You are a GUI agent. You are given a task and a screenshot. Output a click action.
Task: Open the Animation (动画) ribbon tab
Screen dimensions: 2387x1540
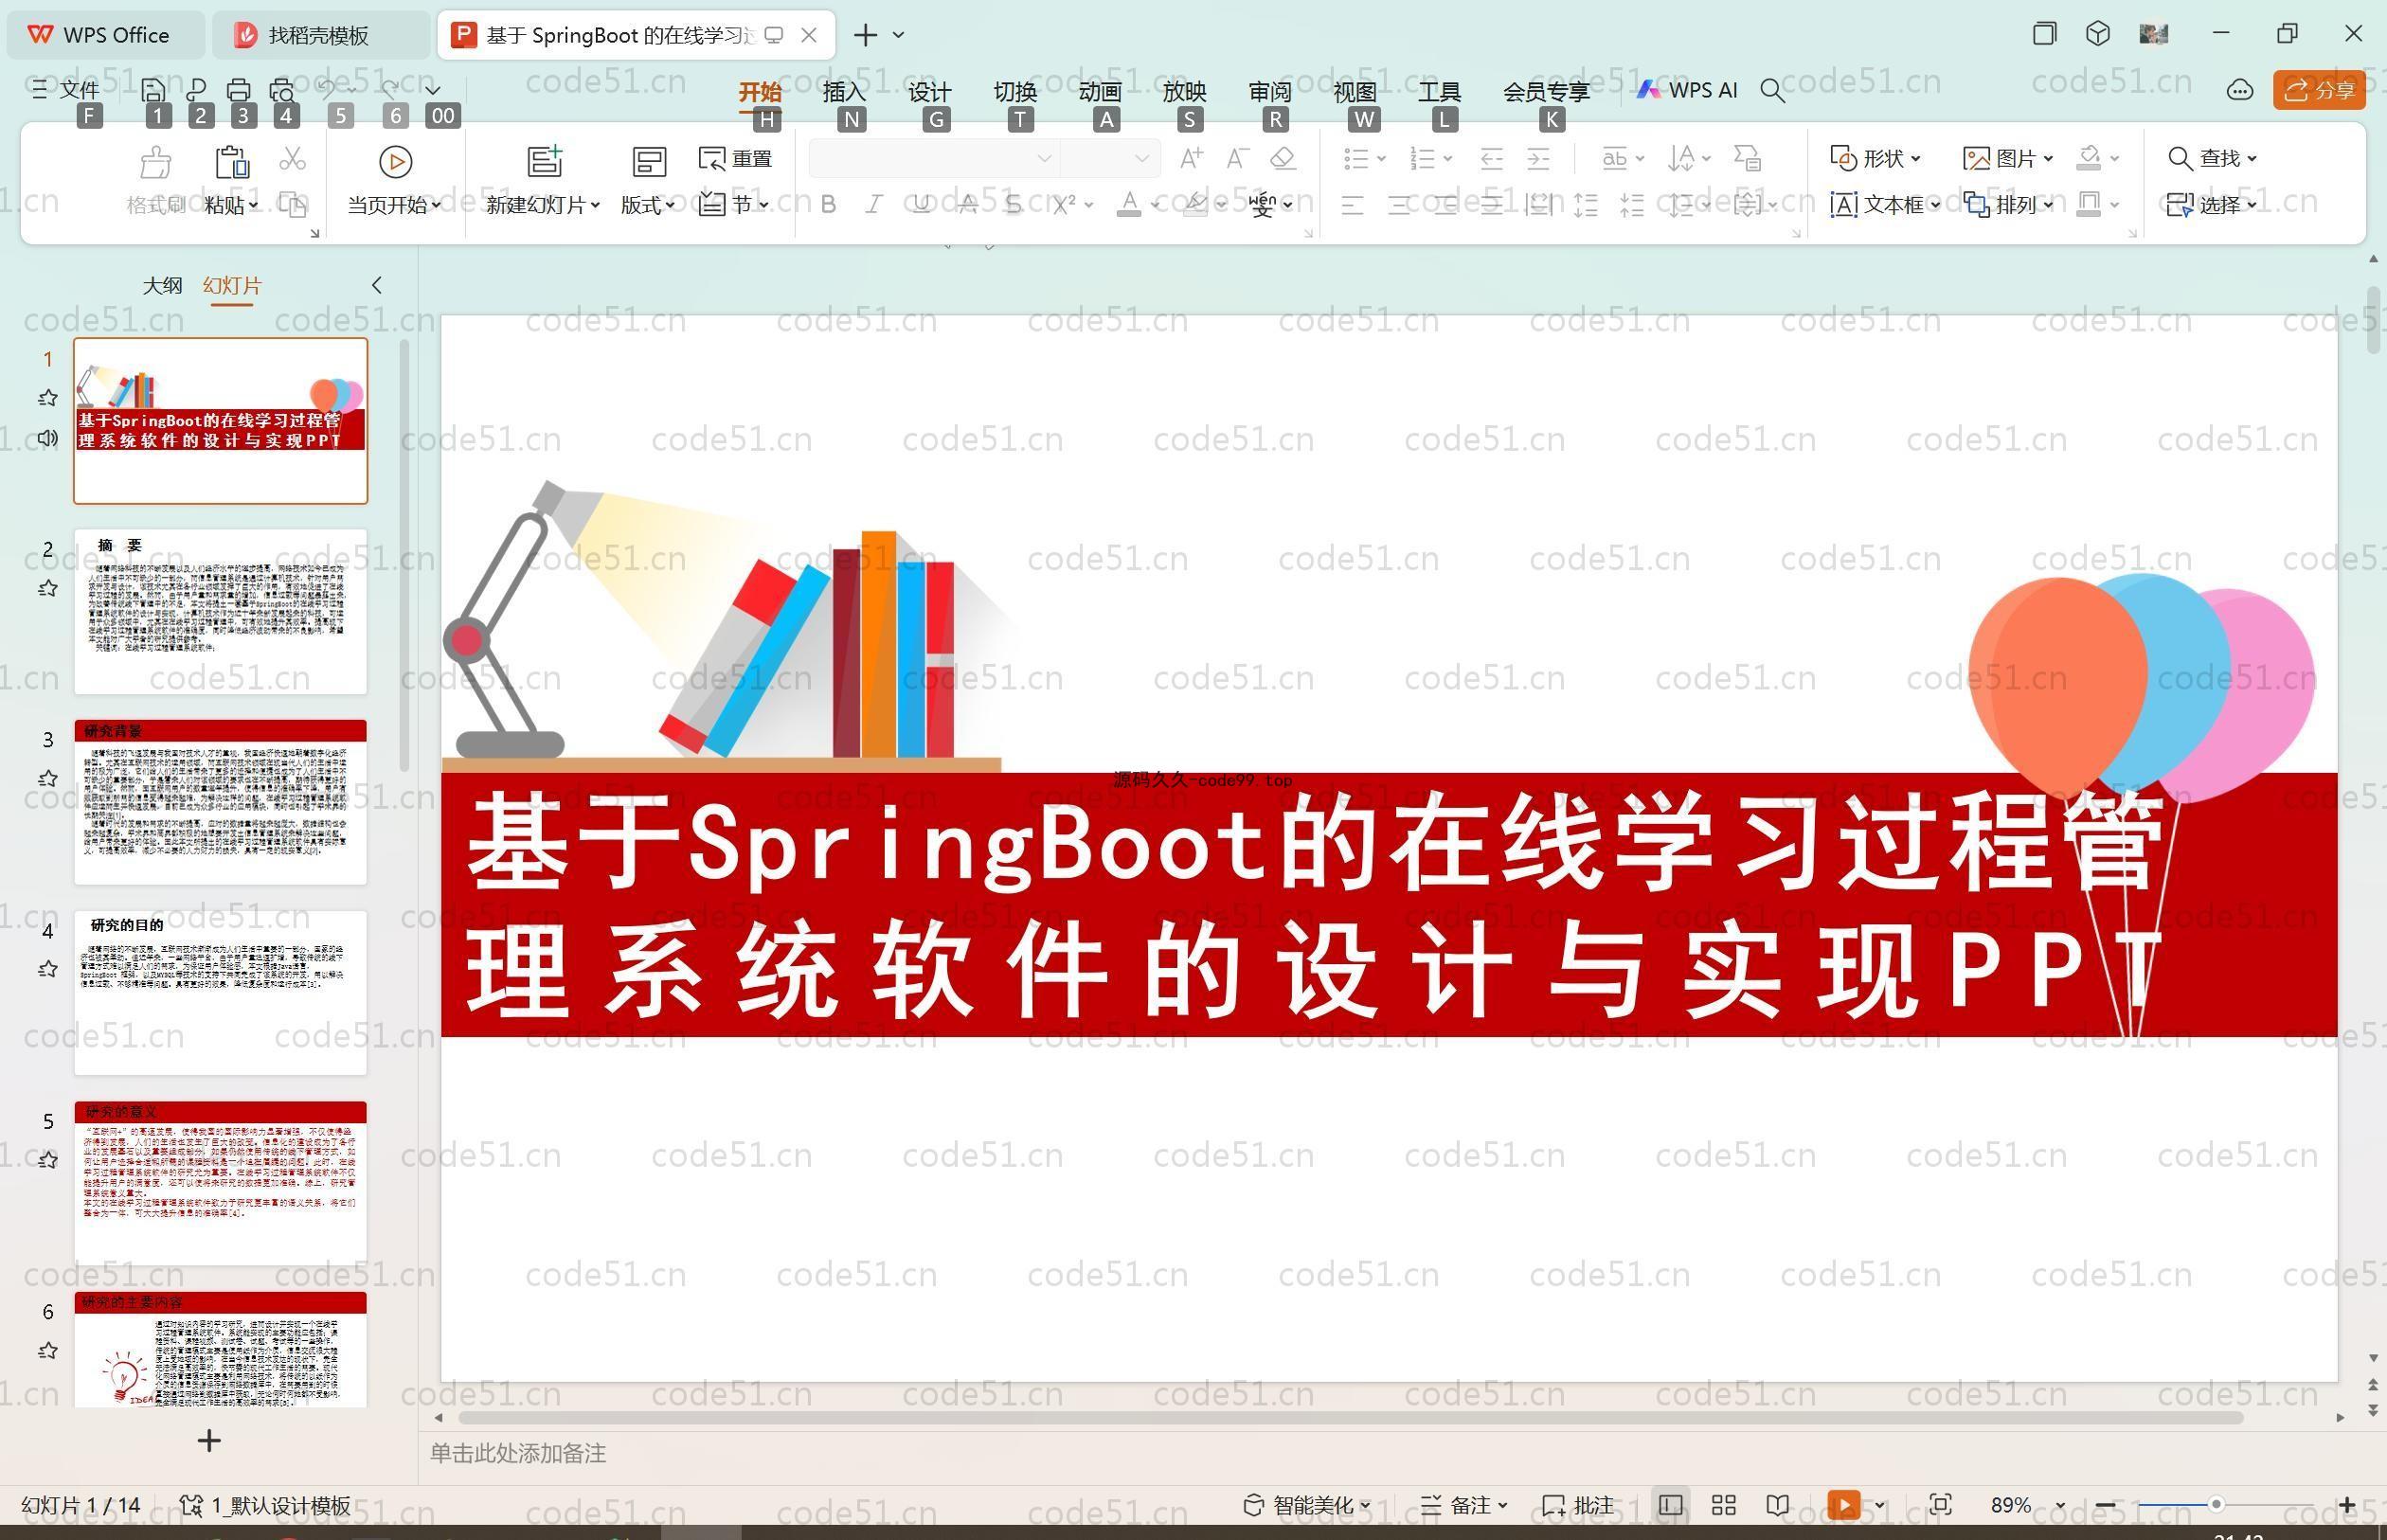1100,91
